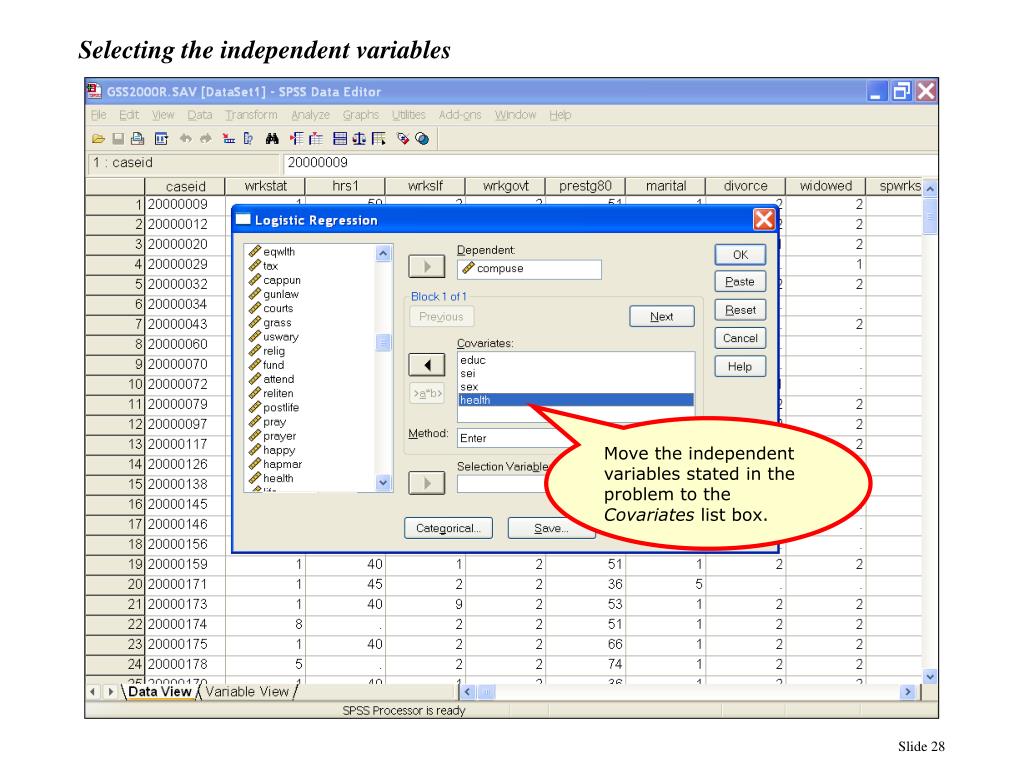Click the Weight Cases scale icon

[x=359, y=138]
